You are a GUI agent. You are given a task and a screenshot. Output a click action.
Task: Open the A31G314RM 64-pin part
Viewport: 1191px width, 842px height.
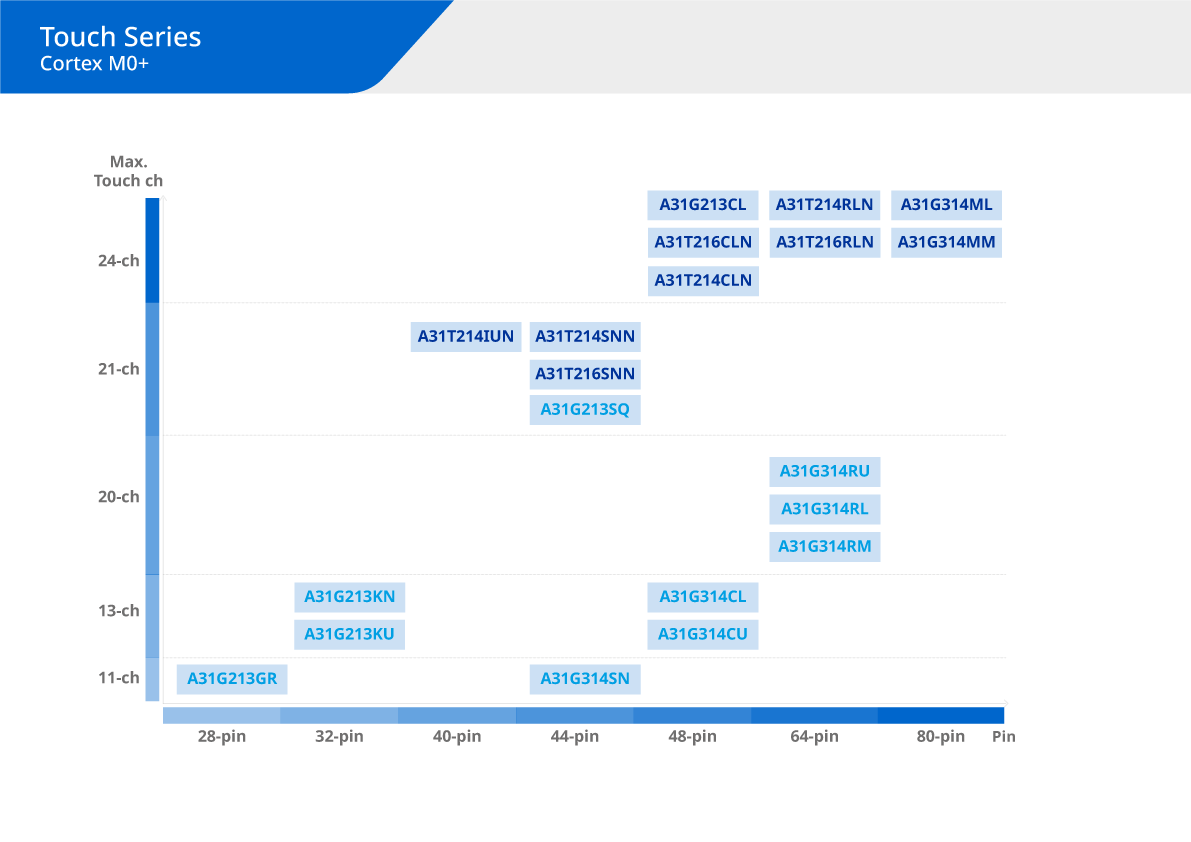[x=824, y=546]
